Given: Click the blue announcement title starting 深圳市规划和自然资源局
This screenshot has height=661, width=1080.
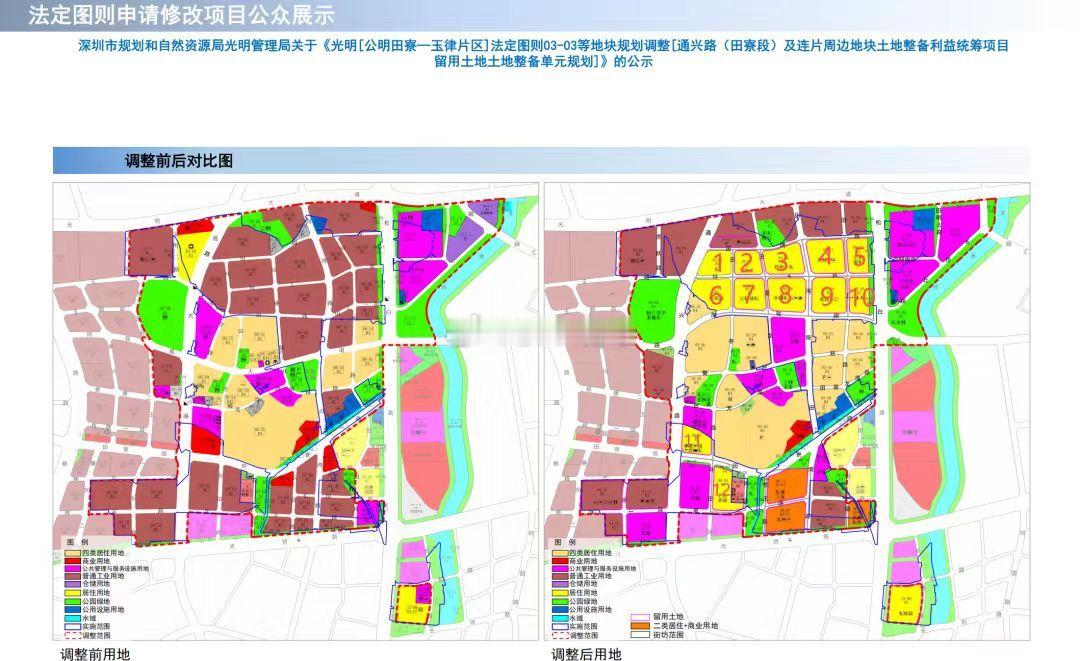Looking at the screenshot, I should tap(543, 53).
